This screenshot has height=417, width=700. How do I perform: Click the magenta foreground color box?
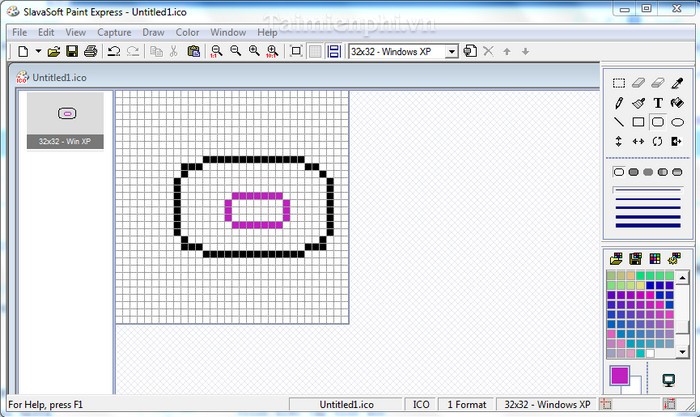(x=619, y=376)
